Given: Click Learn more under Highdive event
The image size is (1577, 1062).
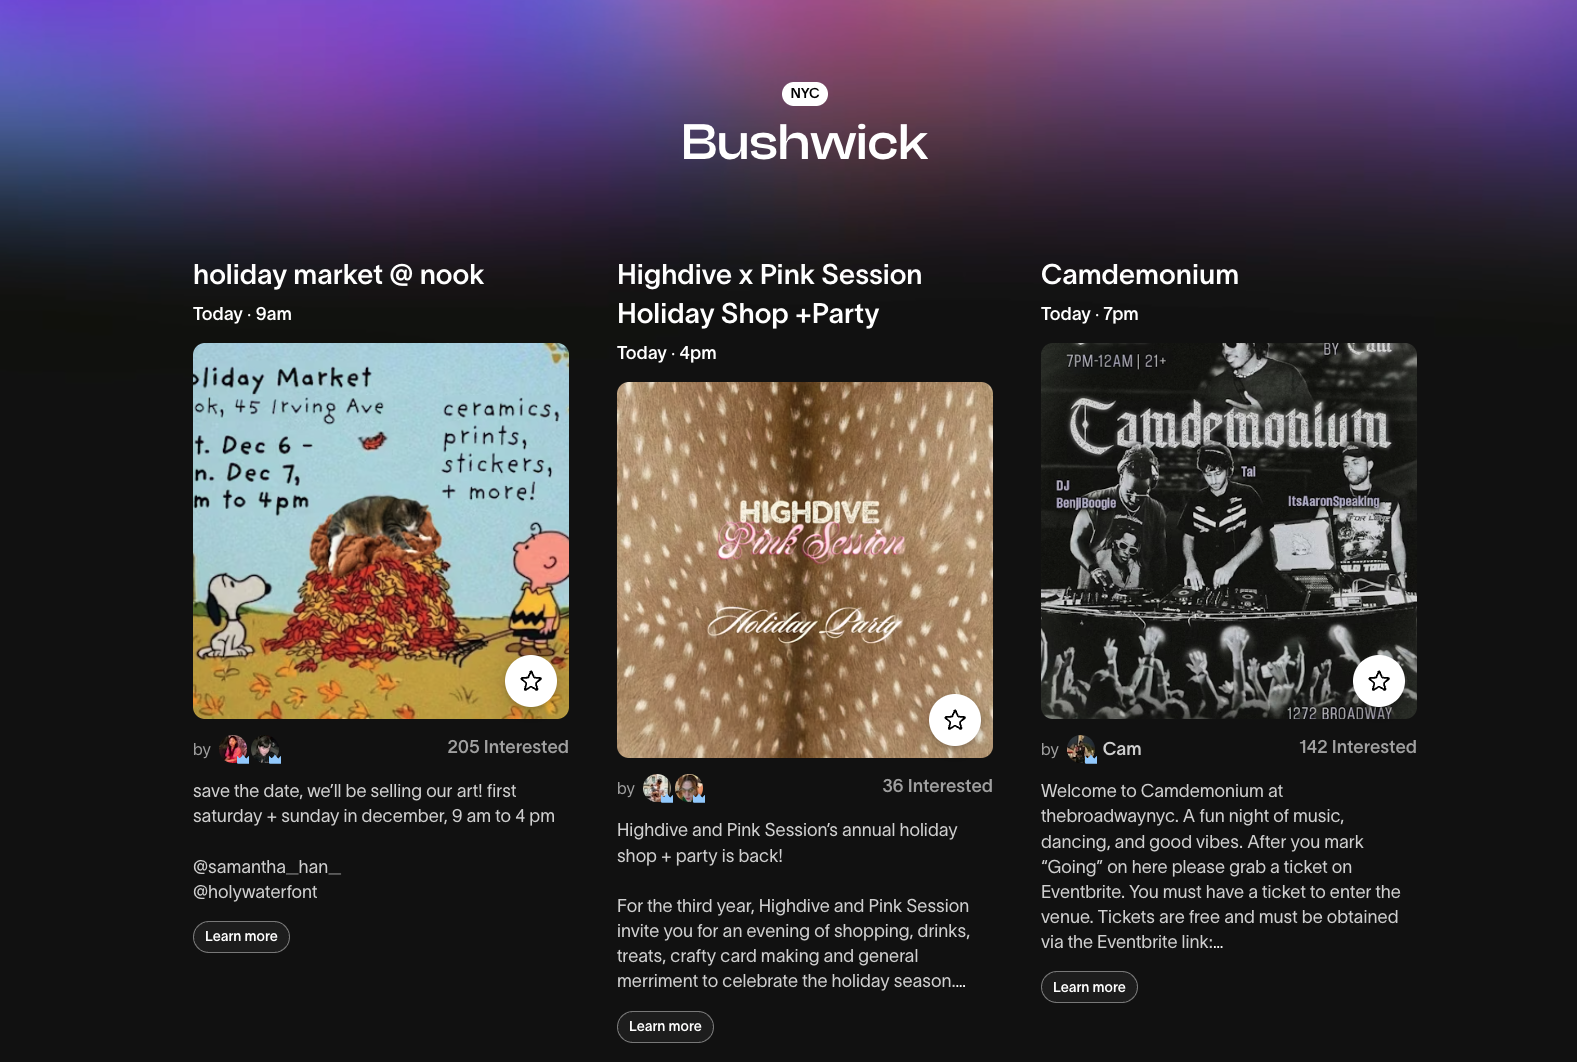Looking at the screenshot, I should [665, 1027].
